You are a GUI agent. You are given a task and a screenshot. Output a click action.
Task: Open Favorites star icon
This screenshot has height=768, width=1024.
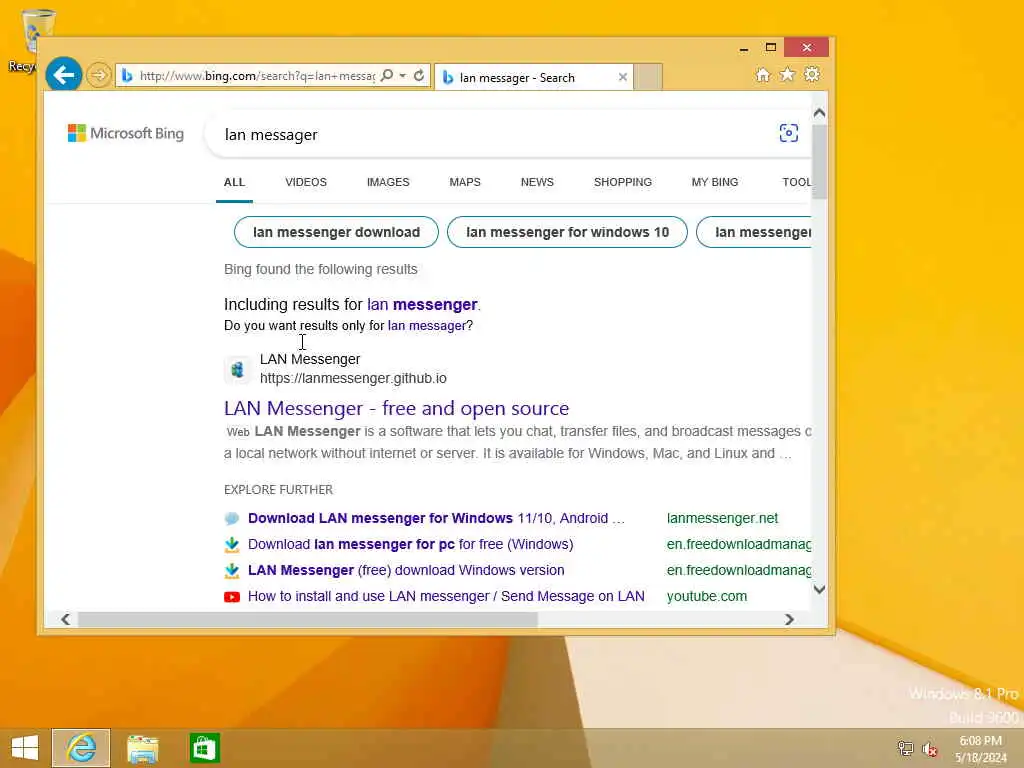(x=787, y=75)
